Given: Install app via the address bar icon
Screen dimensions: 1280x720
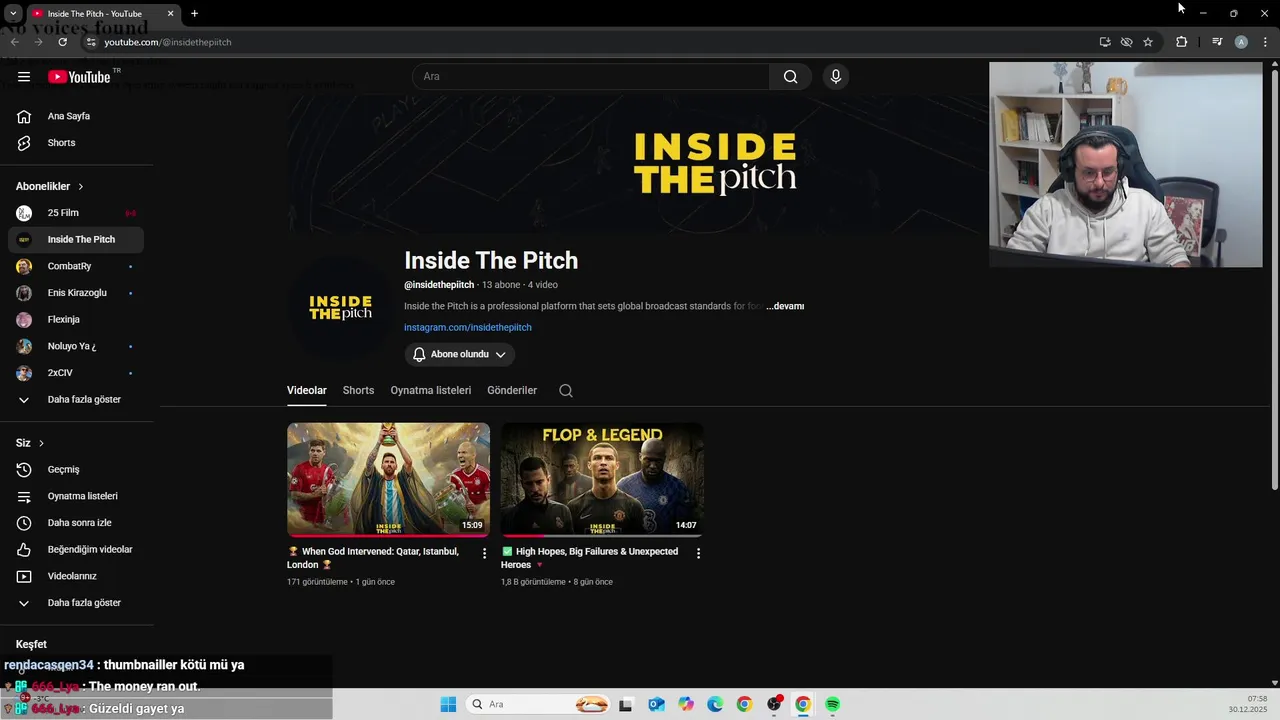Looking at the screenshot, I should pos(1105,42).
